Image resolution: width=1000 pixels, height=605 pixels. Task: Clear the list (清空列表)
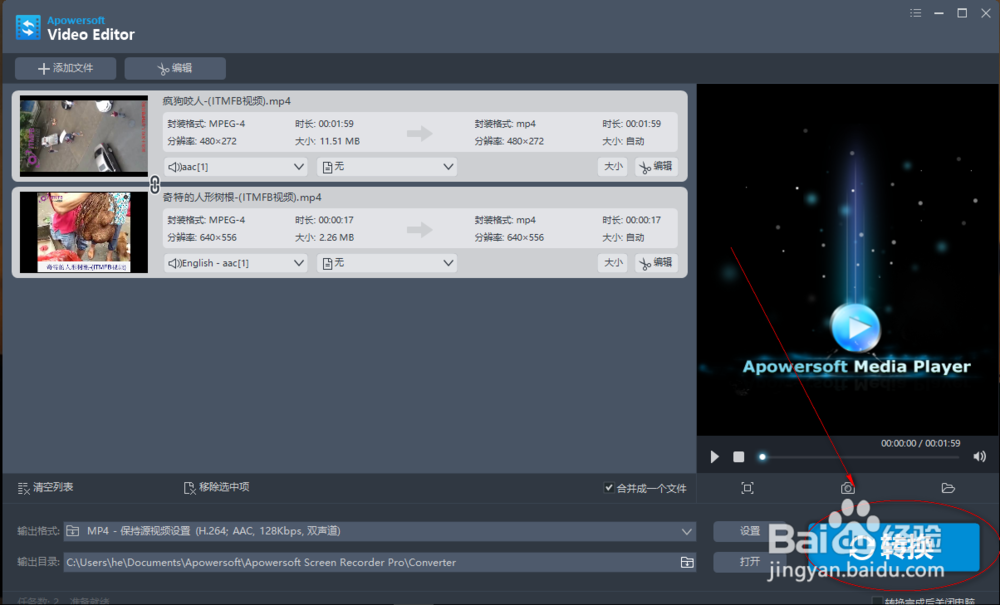click(46, 488)
